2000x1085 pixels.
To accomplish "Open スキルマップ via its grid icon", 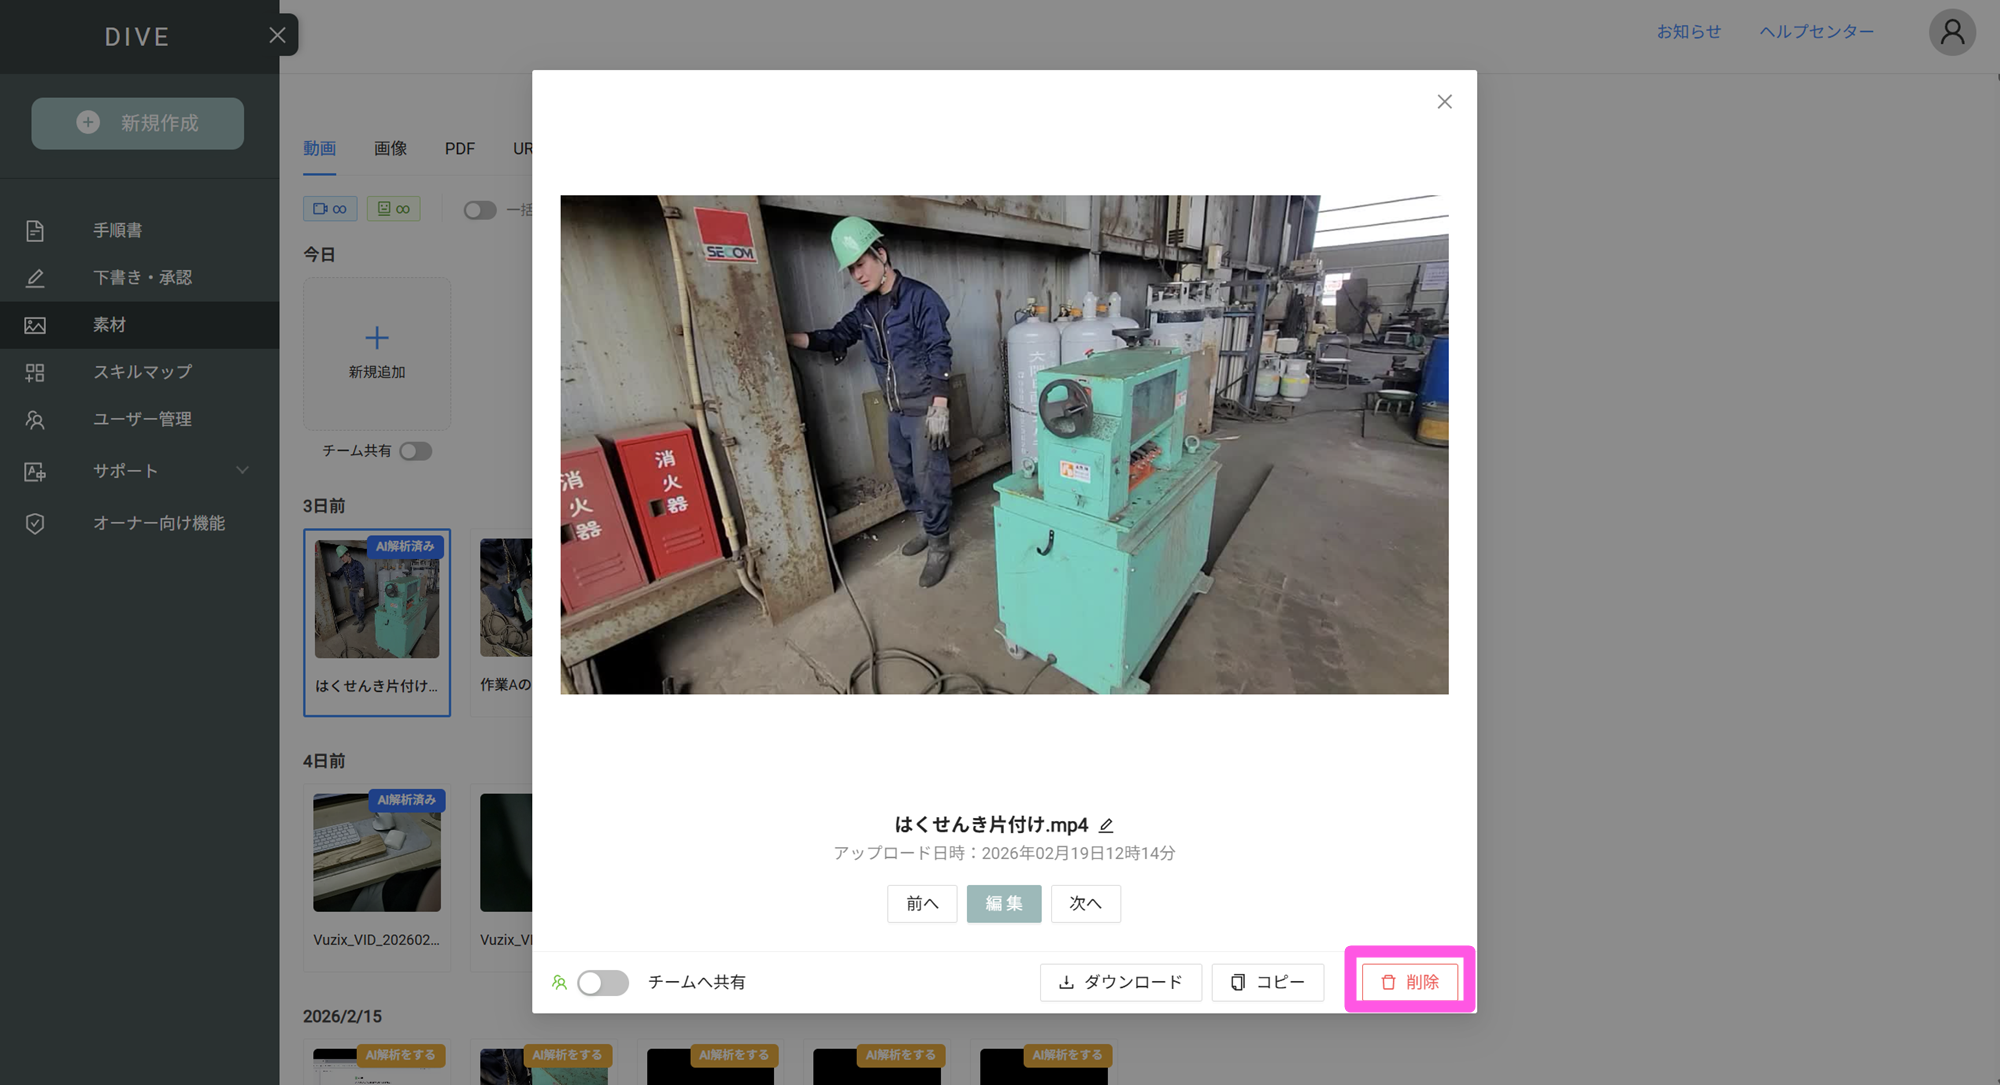I will 35,373.
